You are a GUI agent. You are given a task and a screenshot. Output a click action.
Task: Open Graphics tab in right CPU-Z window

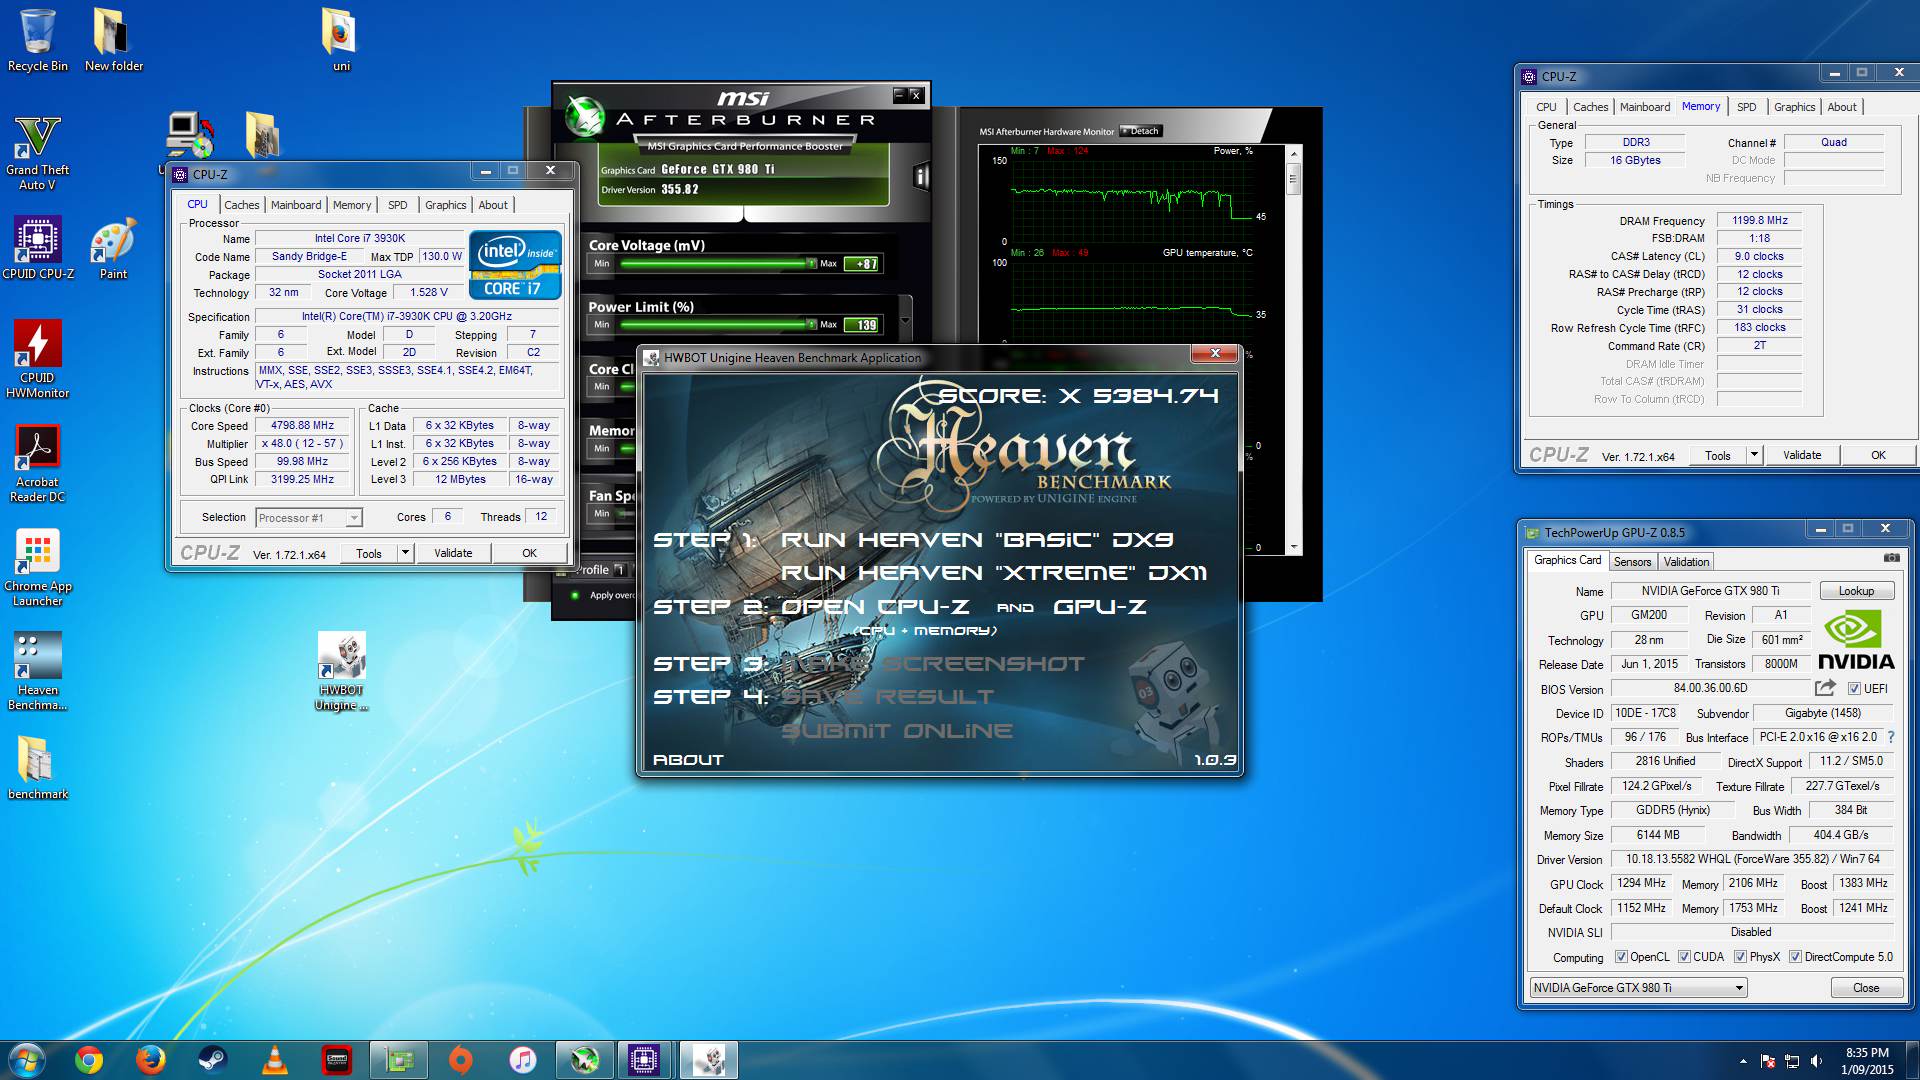click(1794, 107)
